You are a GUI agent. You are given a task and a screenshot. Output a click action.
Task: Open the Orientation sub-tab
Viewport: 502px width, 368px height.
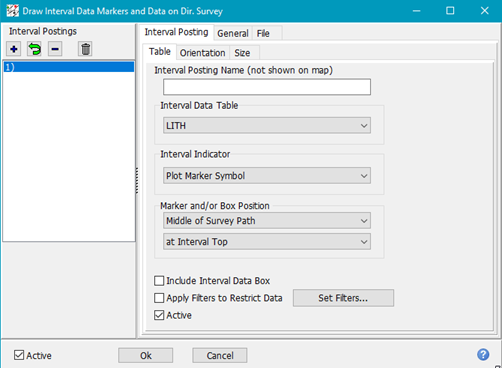click(x=202, y=53)
